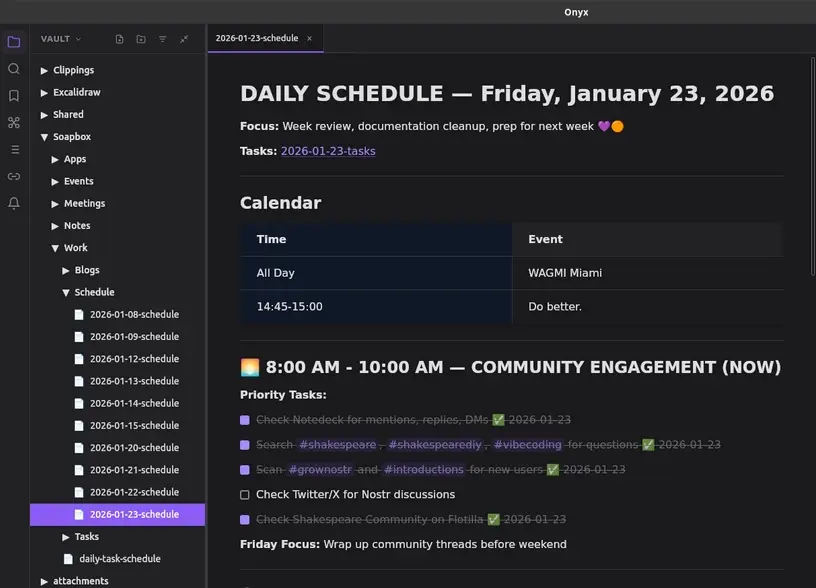Open notifications bell icon
816x588 pixels.
(x=14, y=203)
